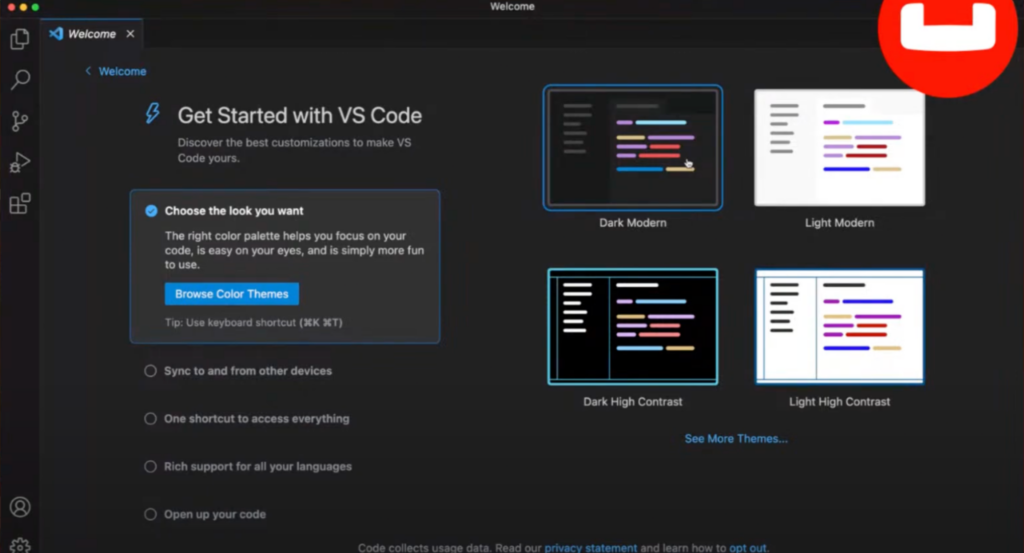1024x553 pixels.
Task: Open the privacy statement link
Action: 590,548
